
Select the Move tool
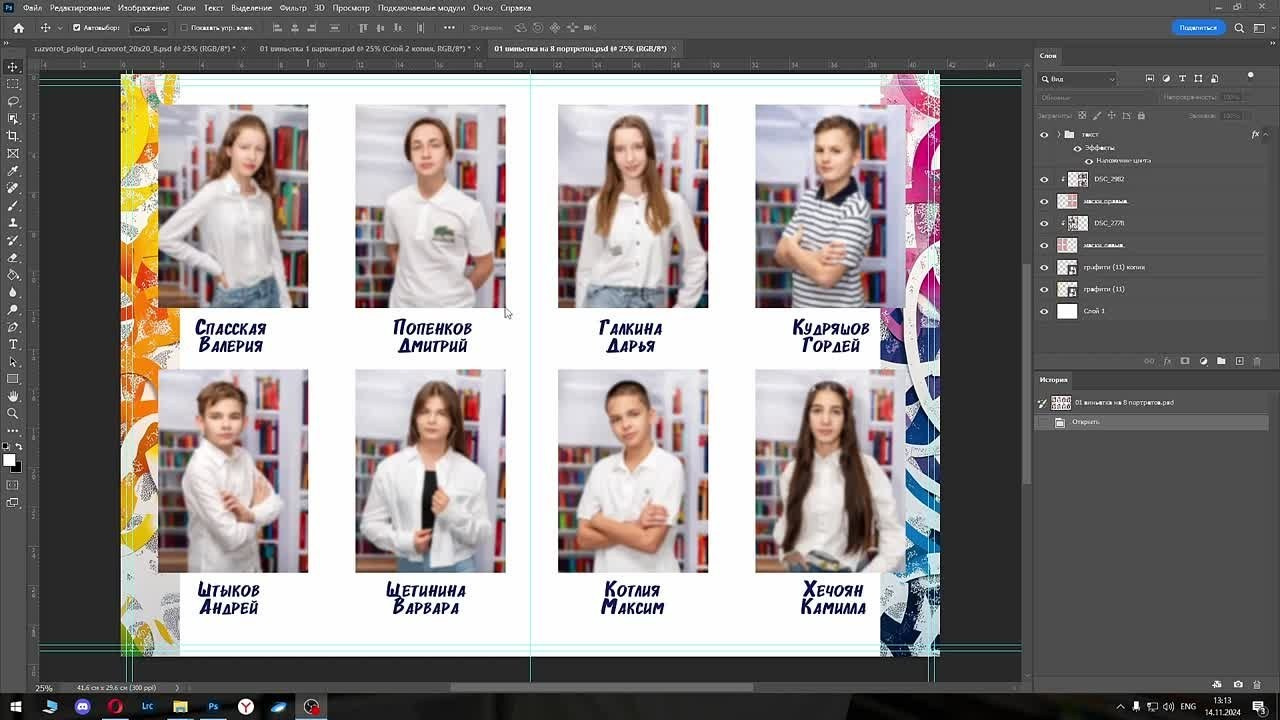pyautogui.click(x=13, y=67)
